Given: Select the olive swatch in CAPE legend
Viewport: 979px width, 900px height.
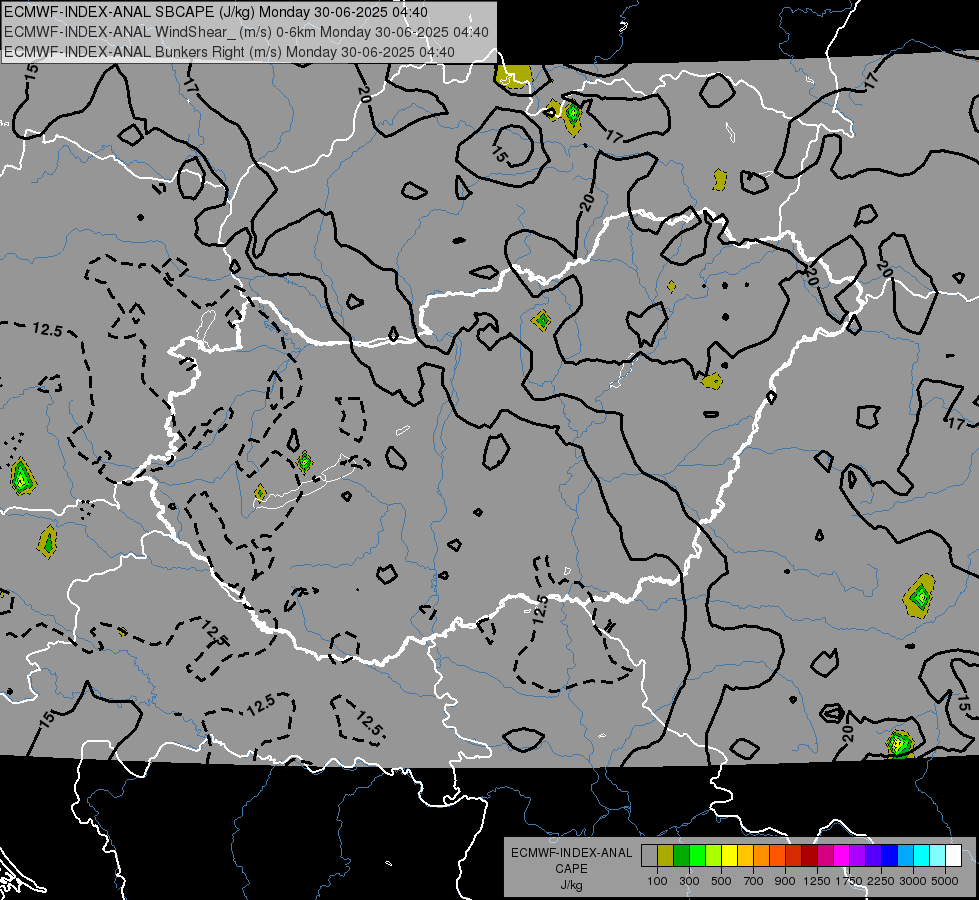Looking at the screenshot, I should click(x=665, y=855).
